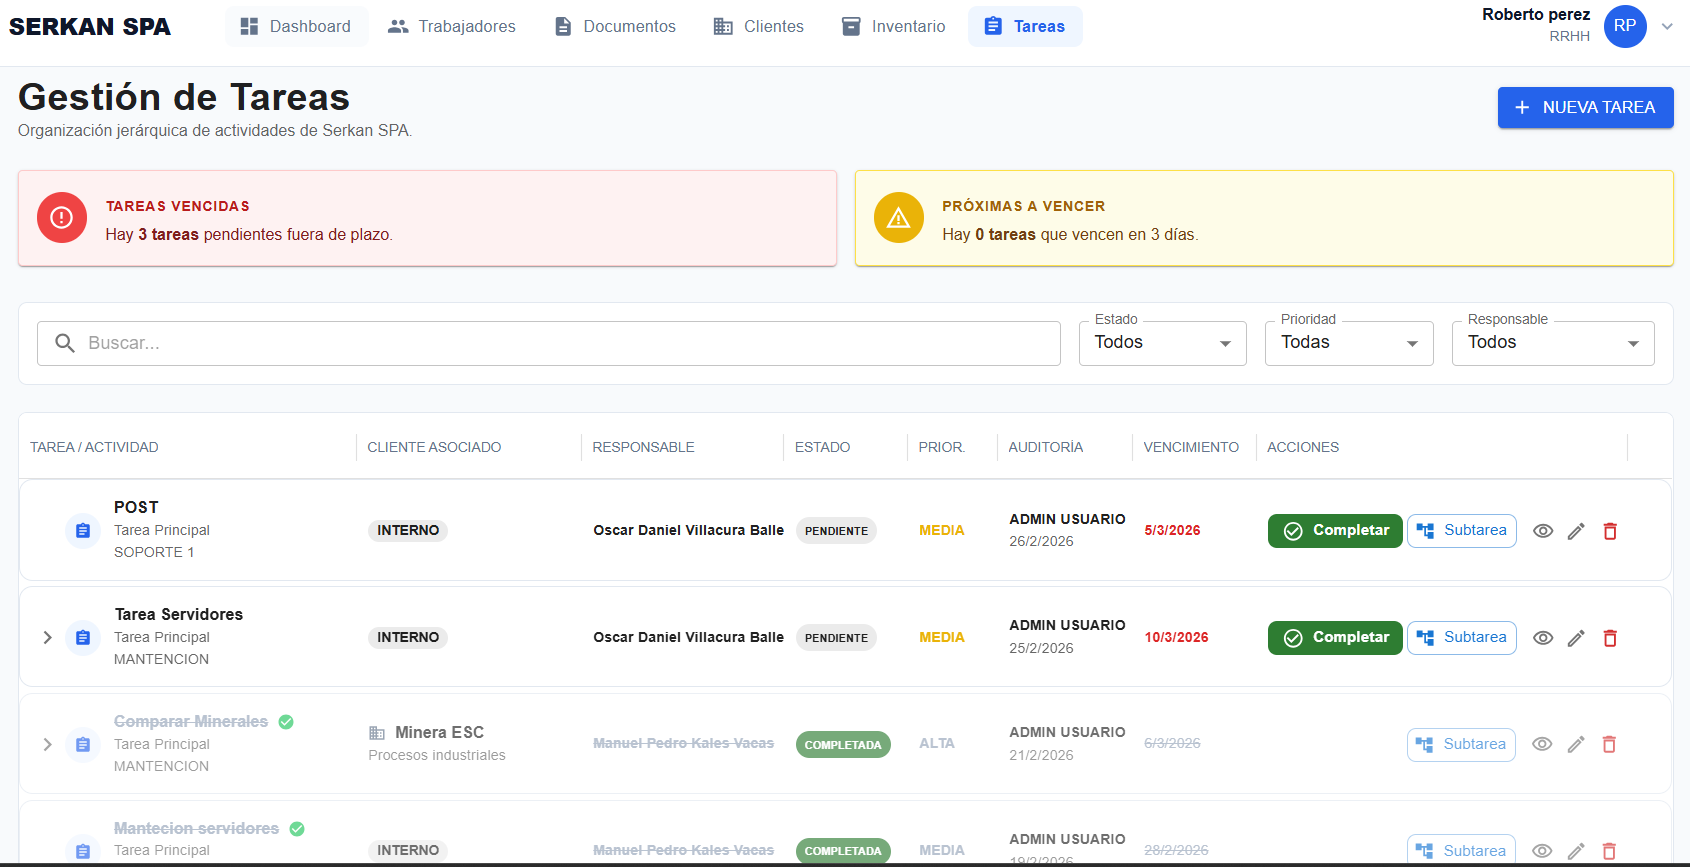Viewport: 1690px width, 867px height.
Task: Delete the Tarea Servidores task via trash icon
Action: tap(1610, 638)
